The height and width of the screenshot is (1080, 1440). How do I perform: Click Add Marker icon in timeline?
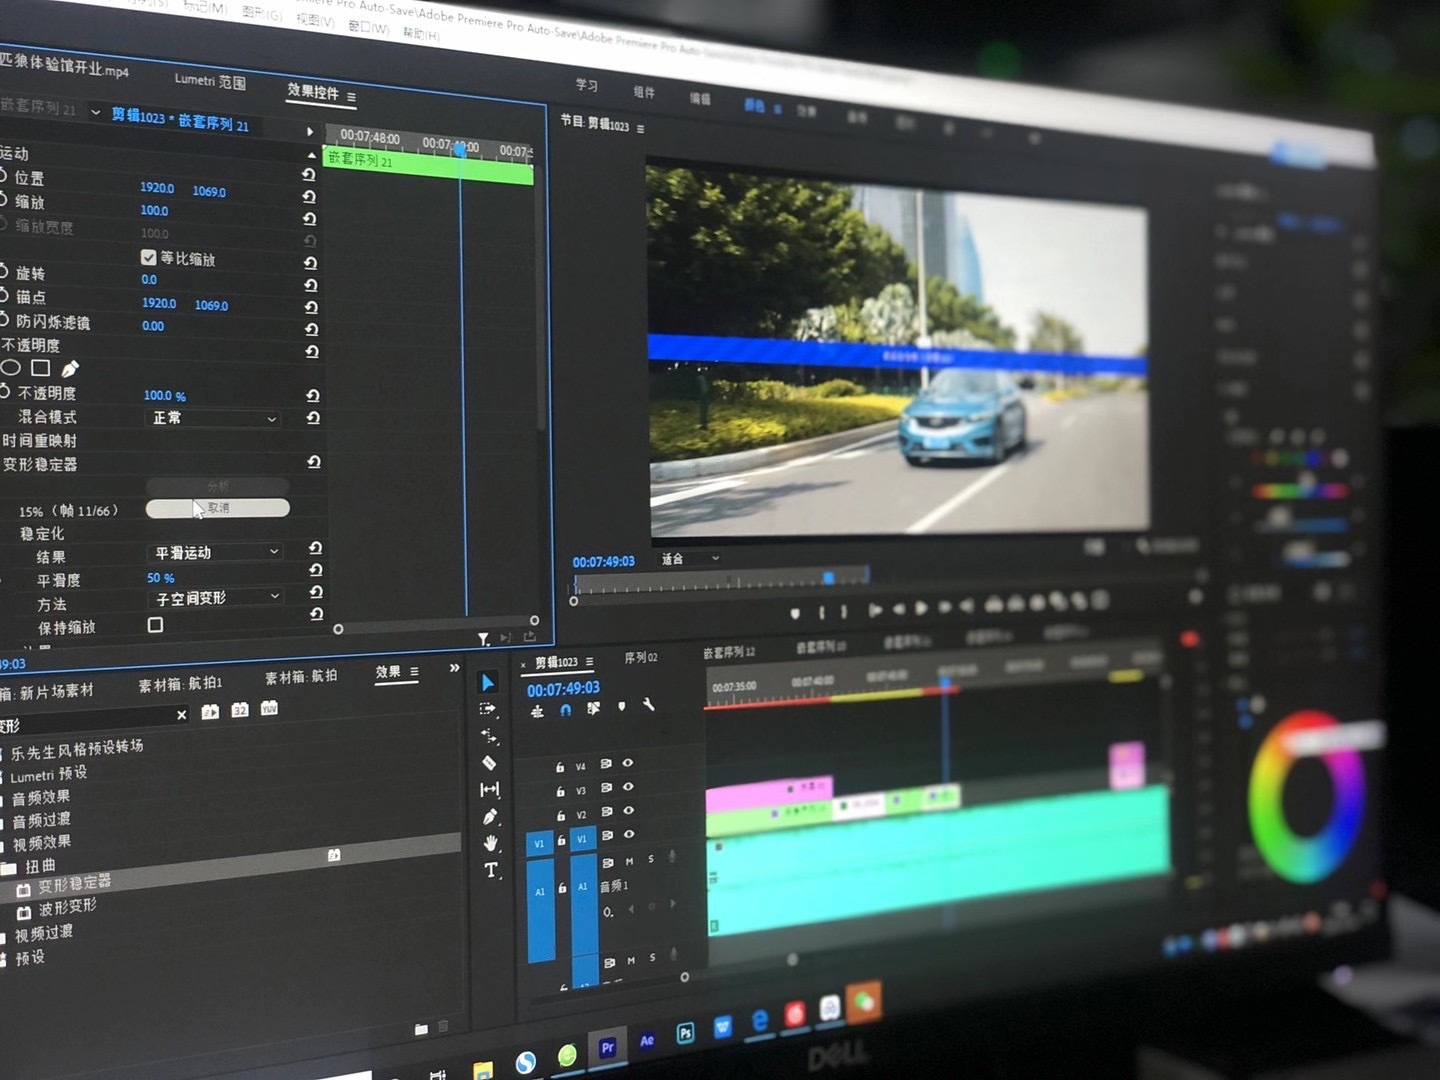(x=622, y=706)
